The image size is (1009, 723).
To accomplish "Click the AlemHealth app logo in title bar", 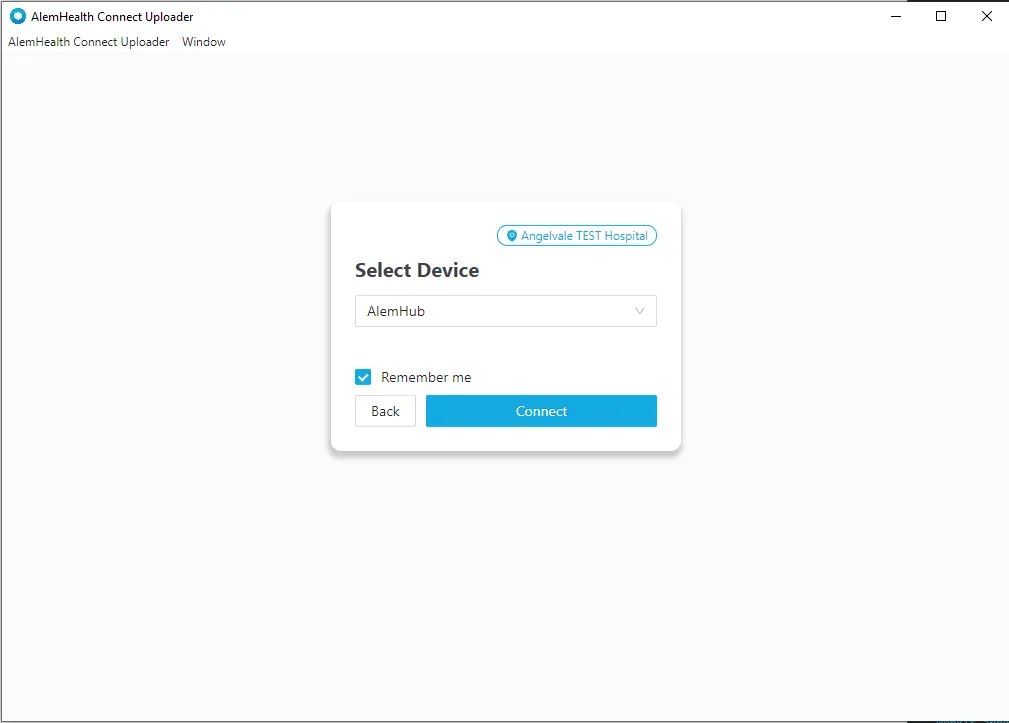I will tap(17, 17).
